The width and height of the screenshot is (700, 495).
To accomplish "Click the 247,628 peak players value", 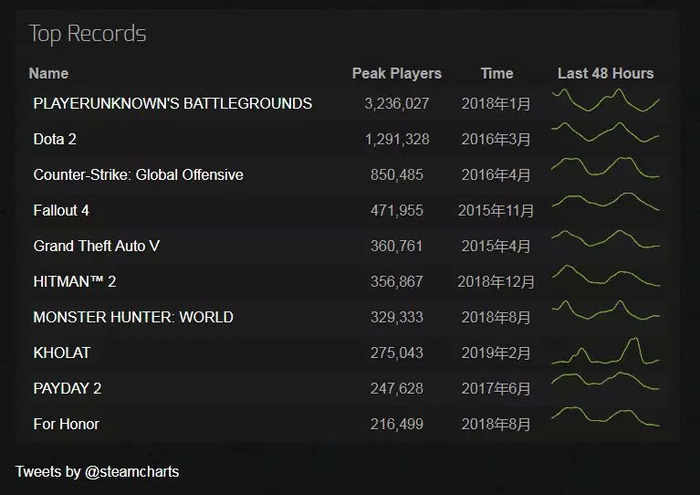I will pos(396,389).
